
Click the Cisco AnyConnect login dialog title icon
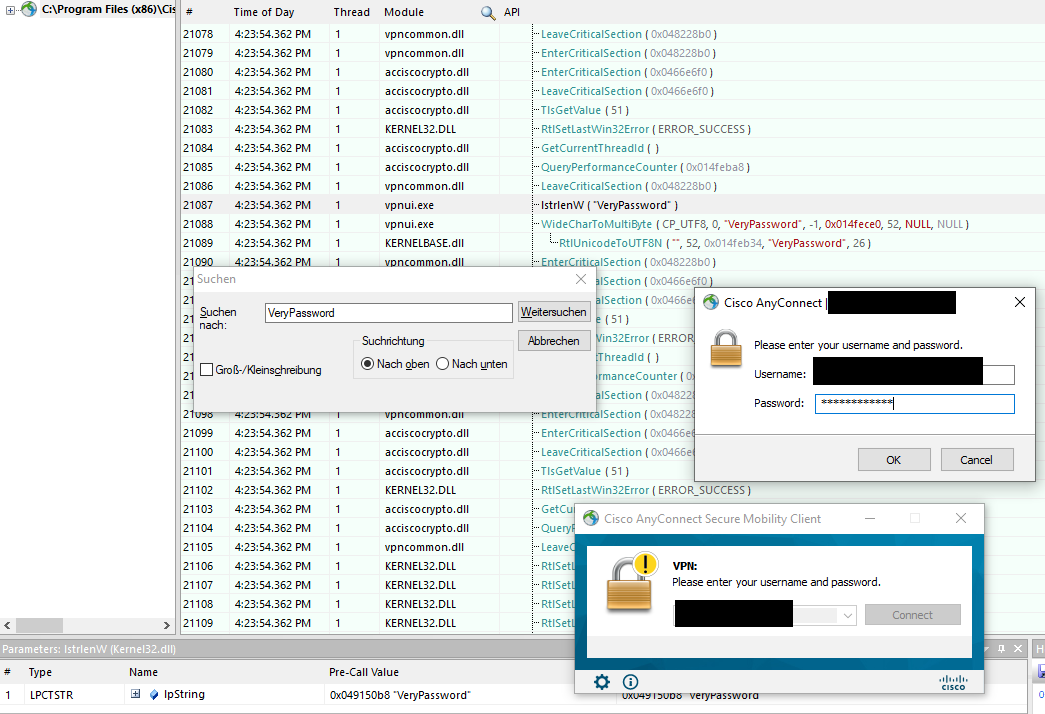pyautogui.click(x=711, y=303)
